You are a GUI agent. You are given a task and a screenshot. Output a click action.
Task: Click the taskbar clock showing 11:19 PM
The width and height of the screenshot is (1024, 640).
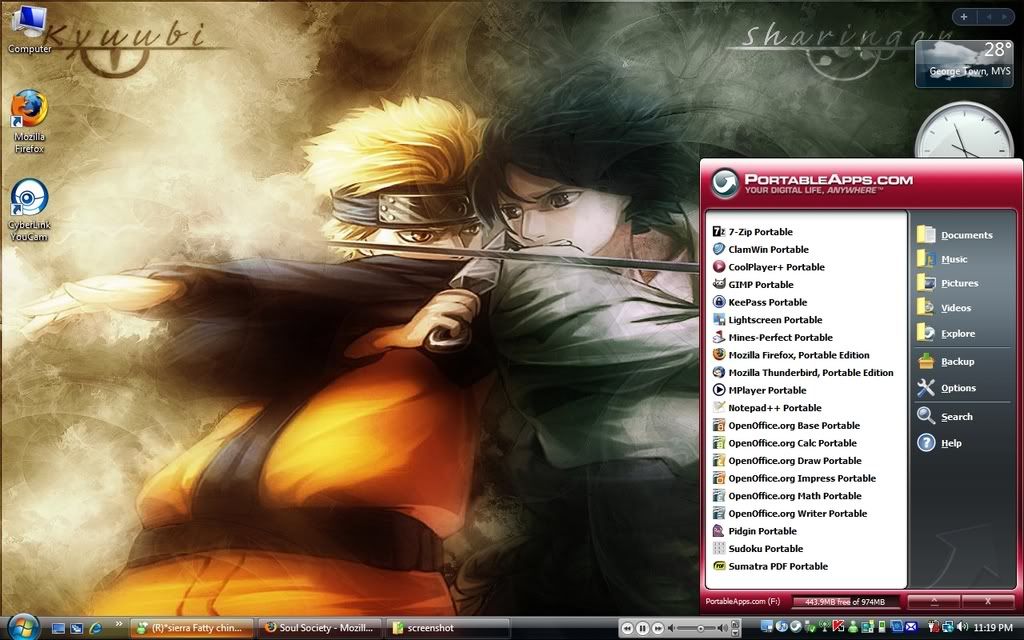[993, 628]
